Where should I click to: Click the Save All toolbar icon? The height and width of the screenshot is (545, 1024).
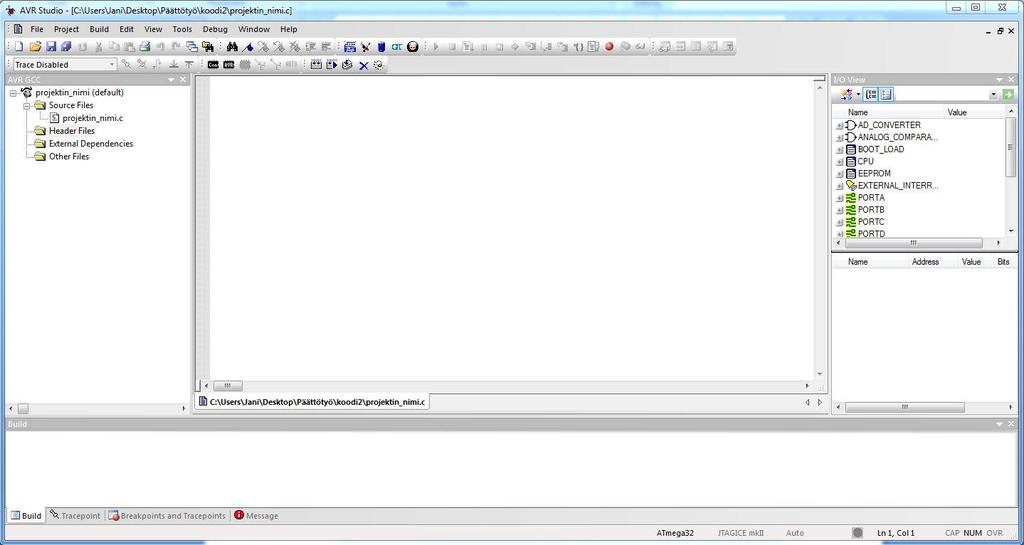point(66,46)
